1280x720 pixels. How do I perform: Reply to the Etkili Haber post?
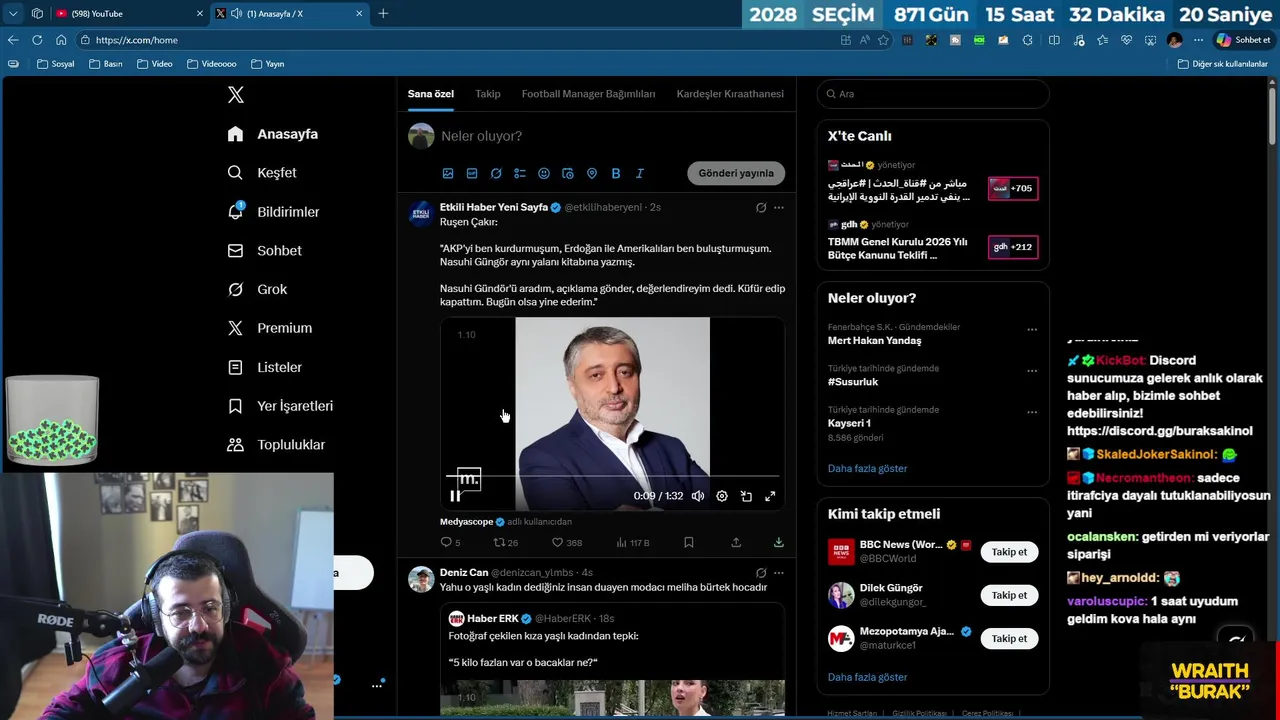tap(450, 543)
